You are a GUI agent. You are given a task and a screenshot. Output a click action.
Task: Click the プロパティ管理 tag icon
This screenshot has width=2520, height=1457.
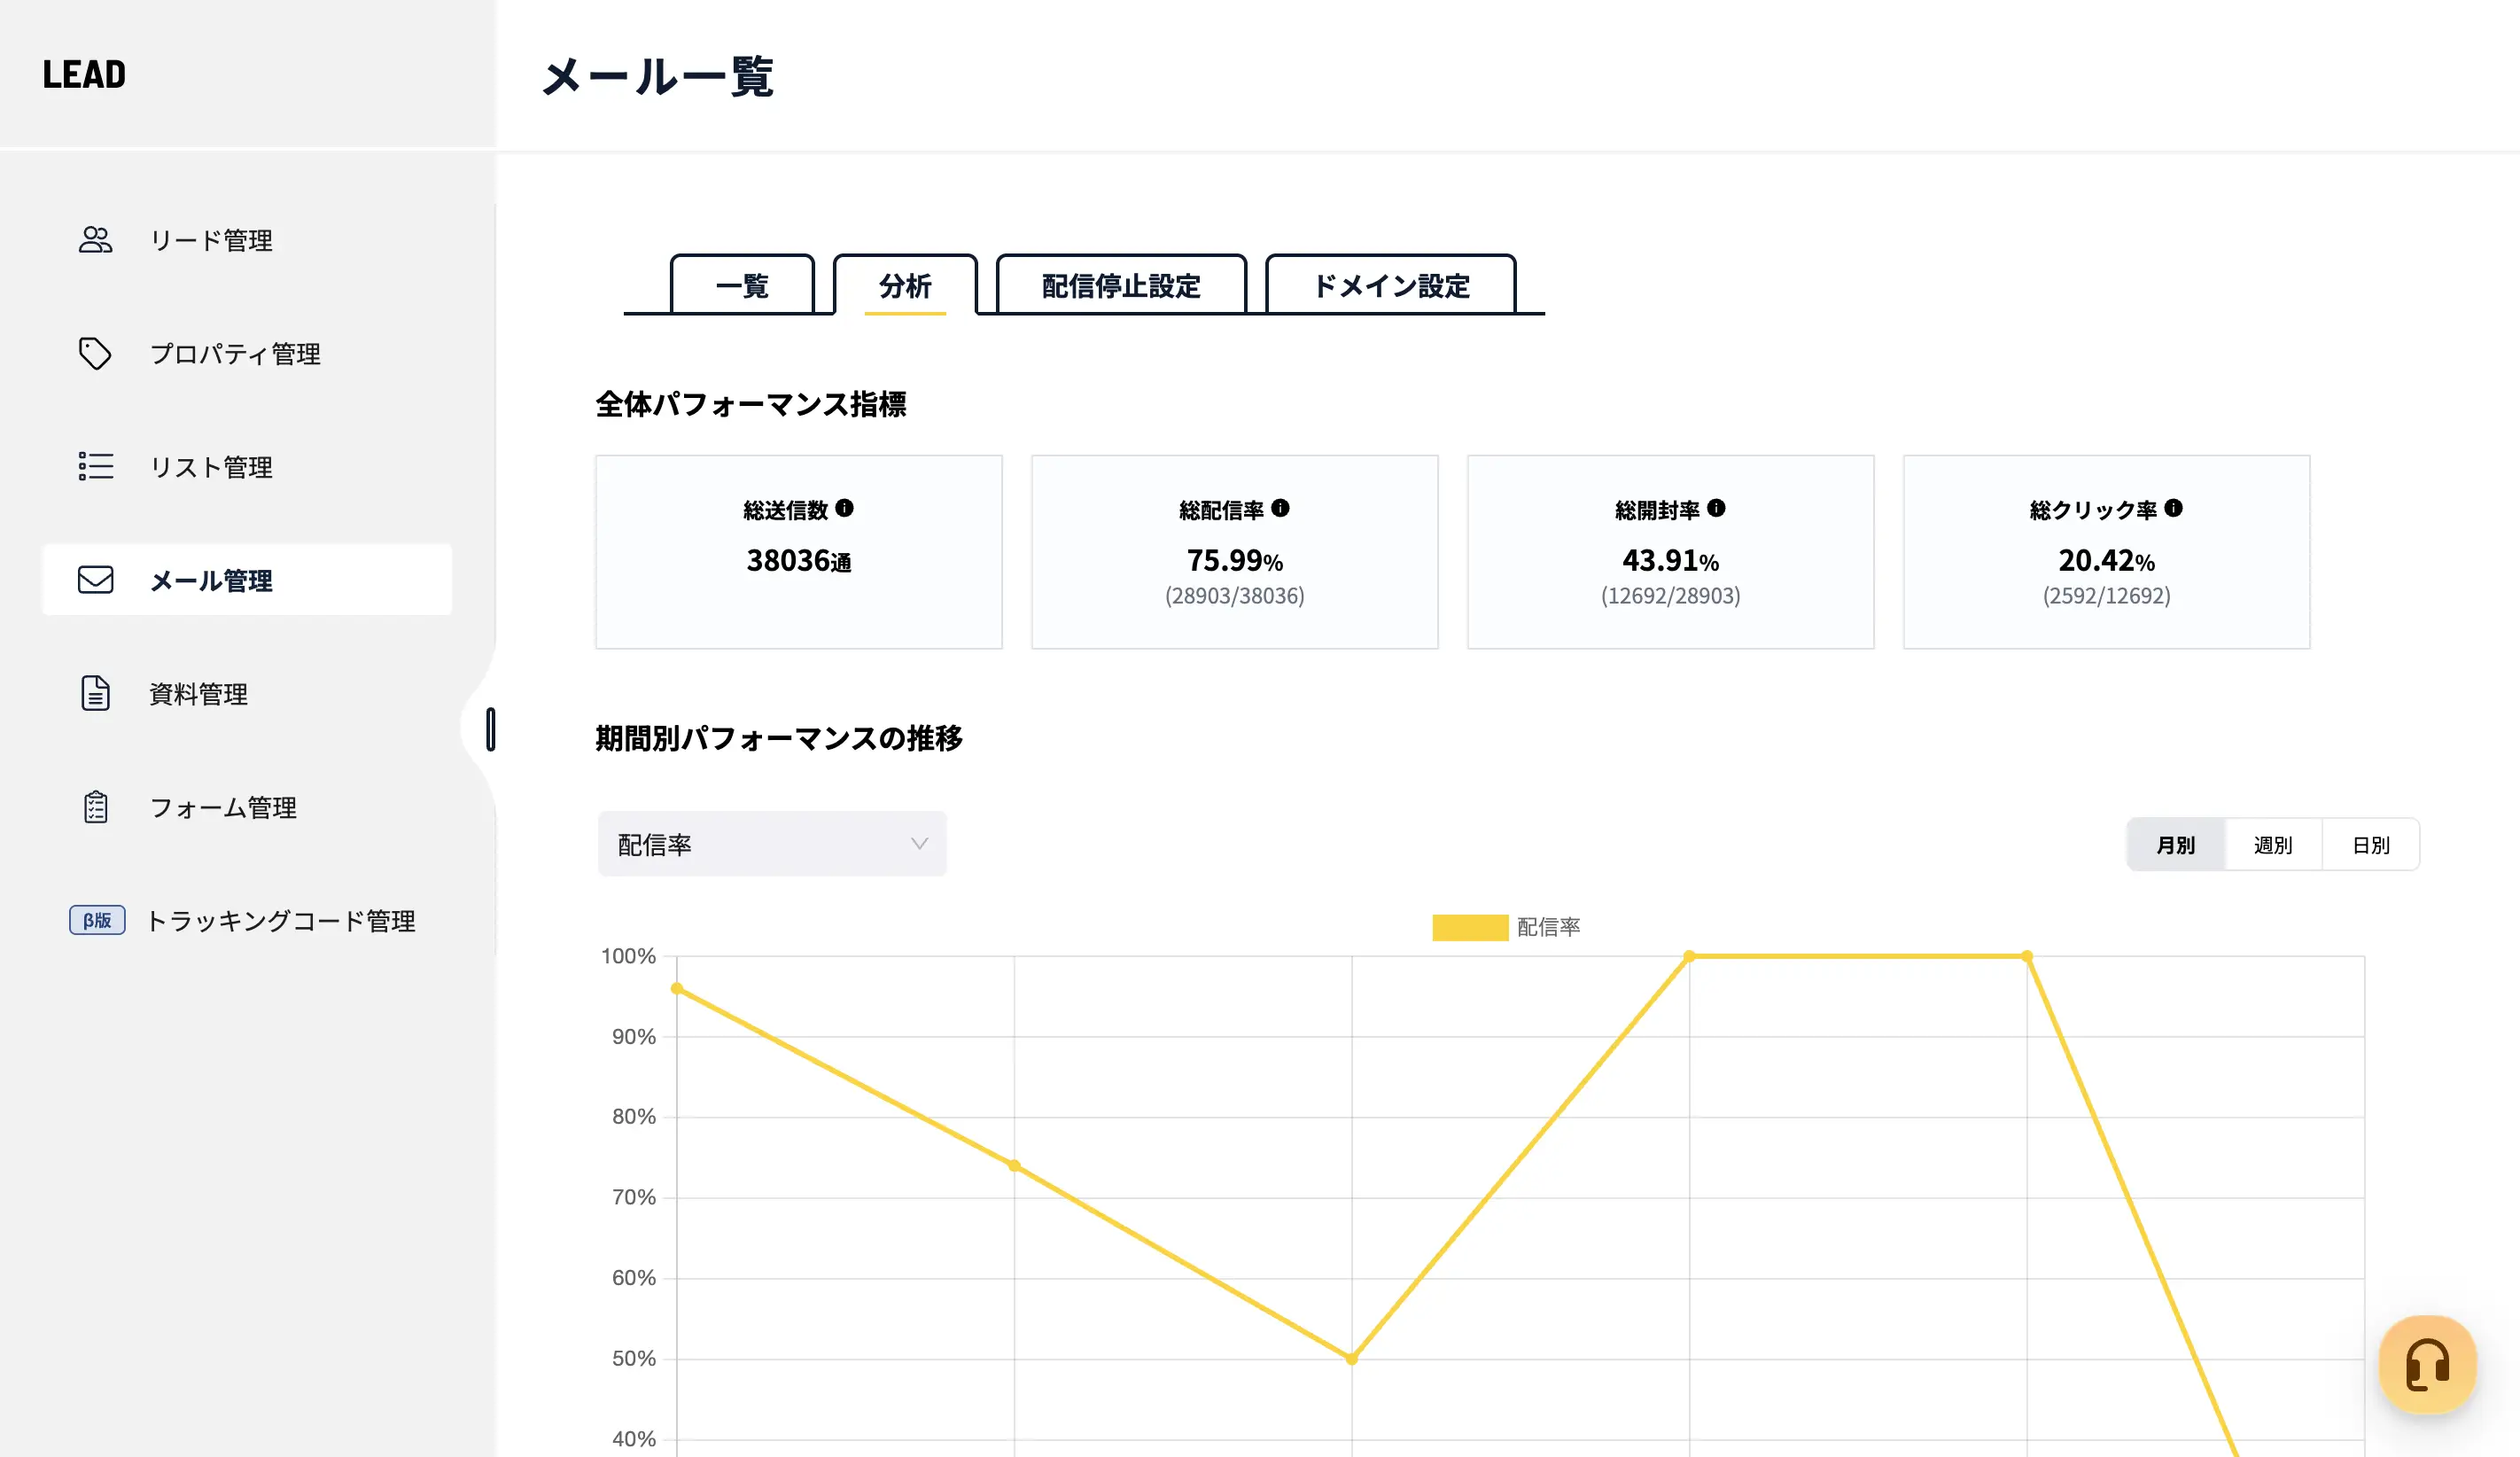click(x=95, y=353)
